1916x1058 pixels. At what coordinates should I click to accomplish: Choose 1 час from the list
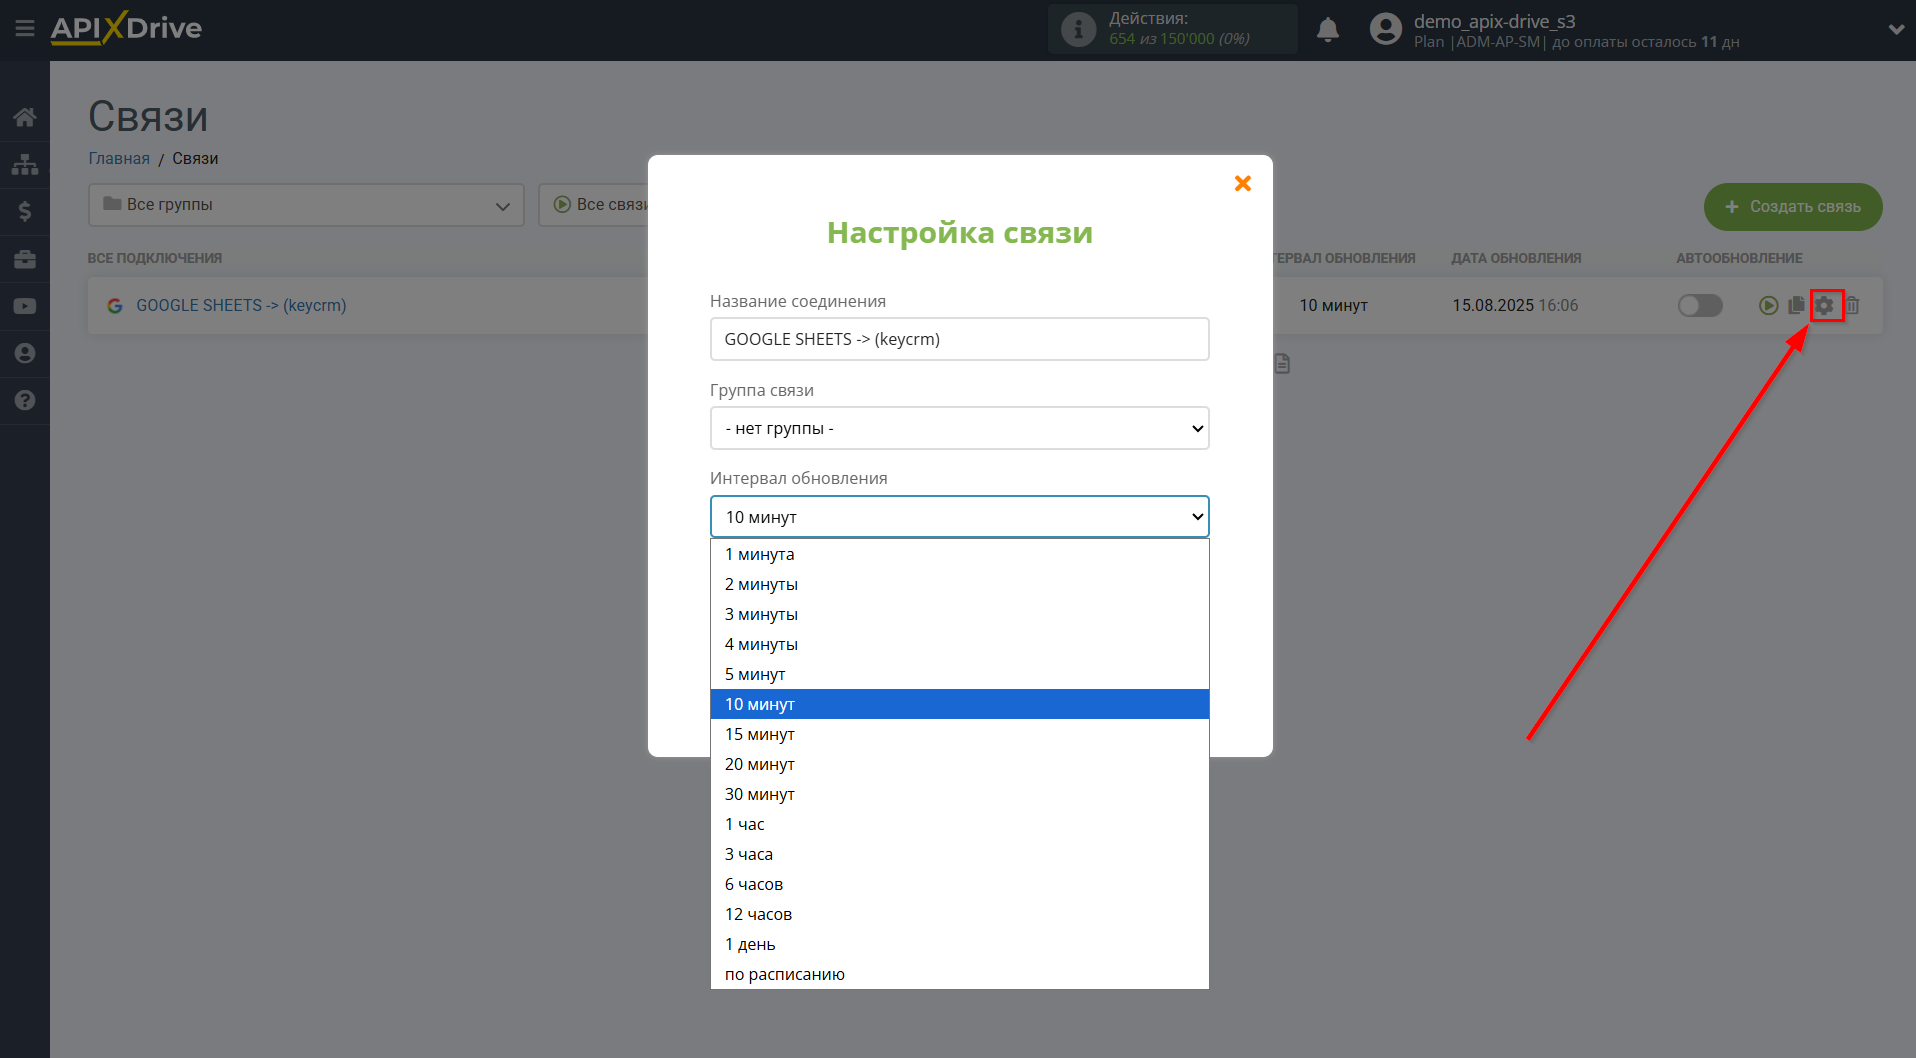coord(959,824)
